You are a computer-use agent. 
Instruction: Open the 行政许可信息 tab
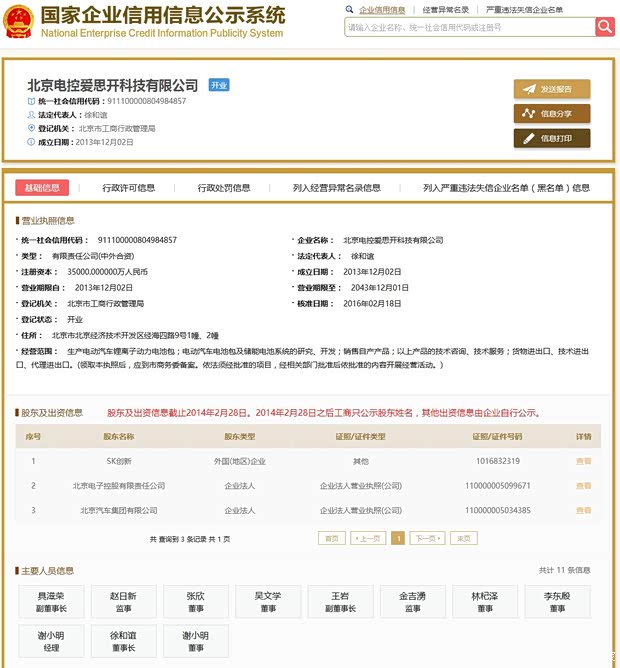point(129,187)
